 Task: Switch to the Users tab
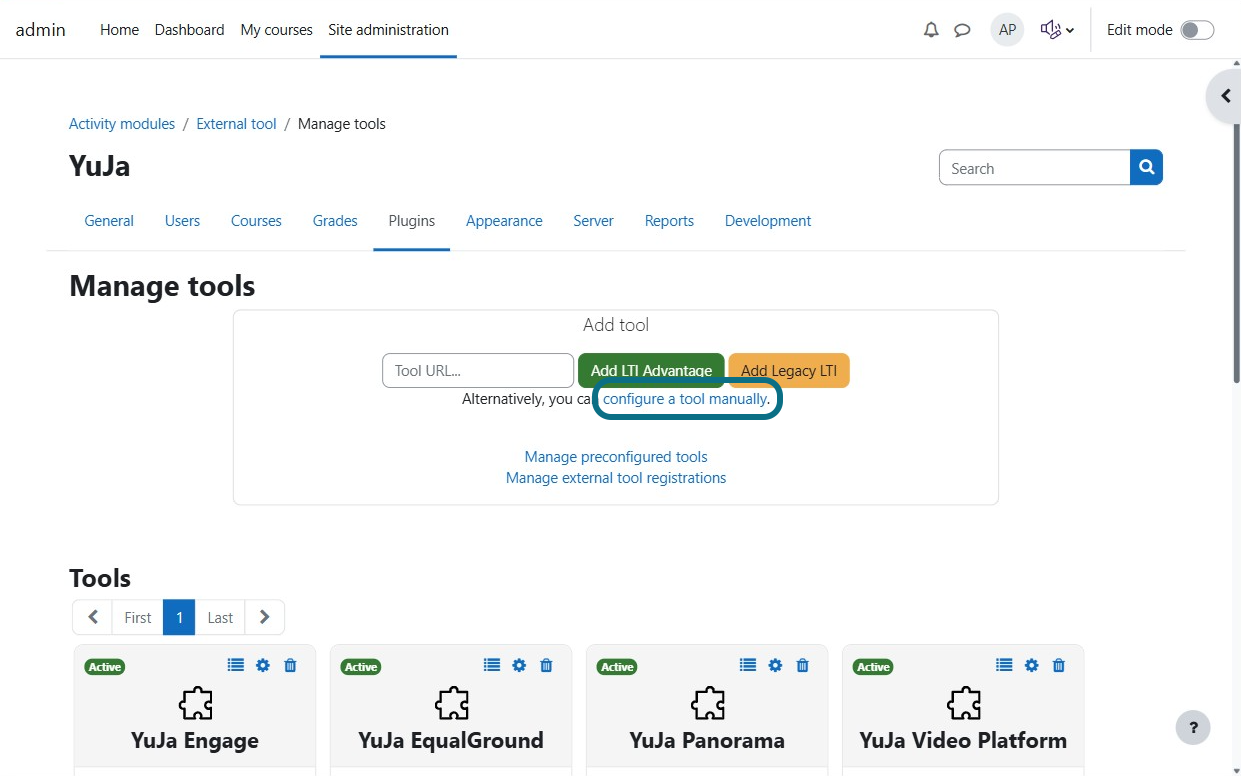182,221
